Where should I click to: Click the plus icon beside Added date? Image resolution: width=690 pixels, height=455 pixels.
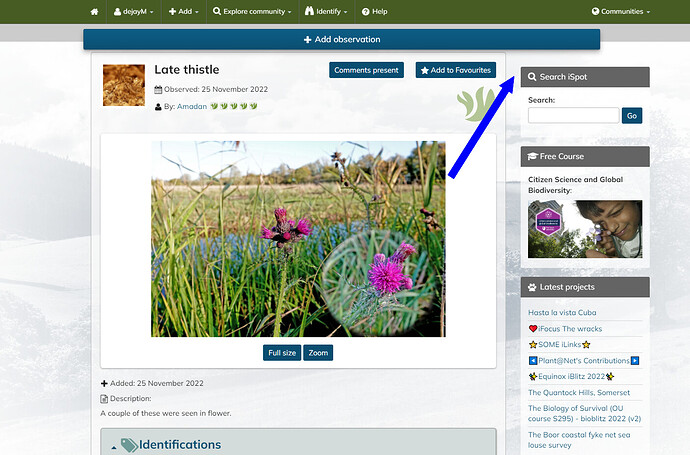[104, 384]
